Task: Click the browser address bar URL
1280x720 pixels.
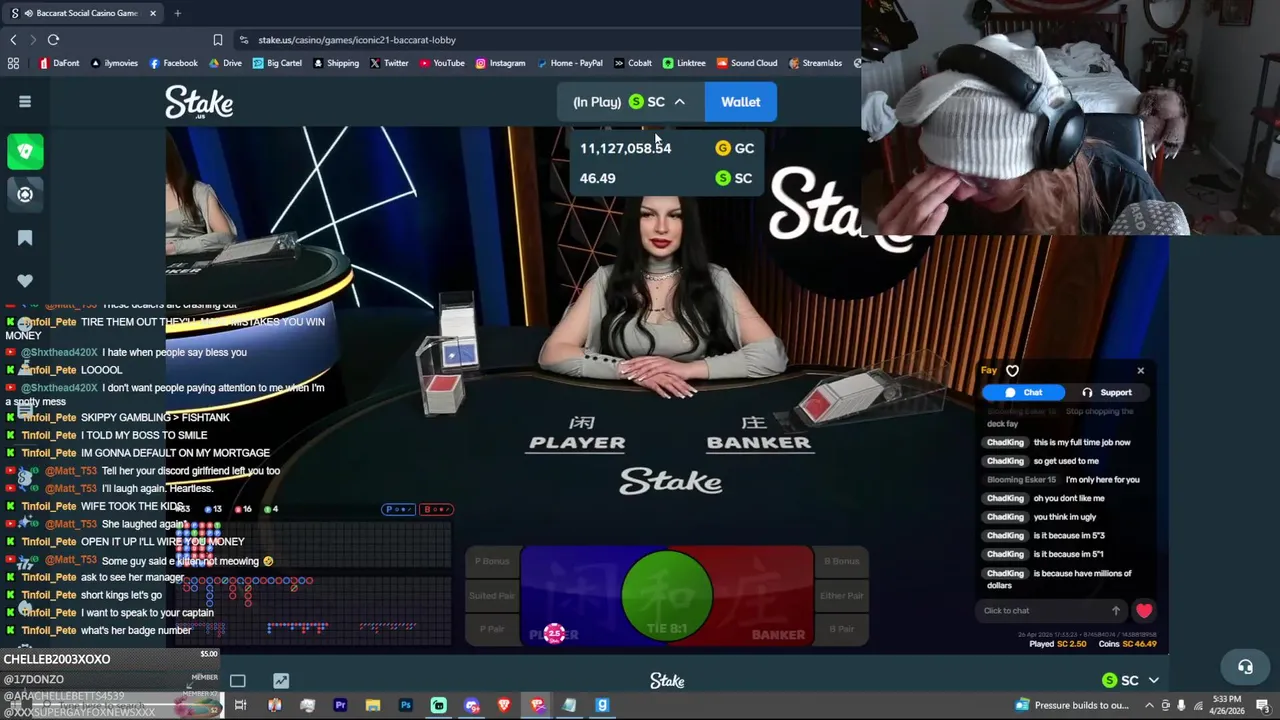Action: pyautogui.click(x=357, y=40)
